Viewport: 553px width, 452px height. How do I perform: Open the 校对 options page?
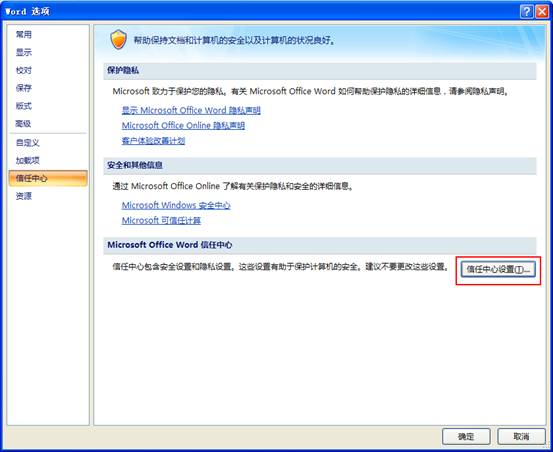point(24,70)
